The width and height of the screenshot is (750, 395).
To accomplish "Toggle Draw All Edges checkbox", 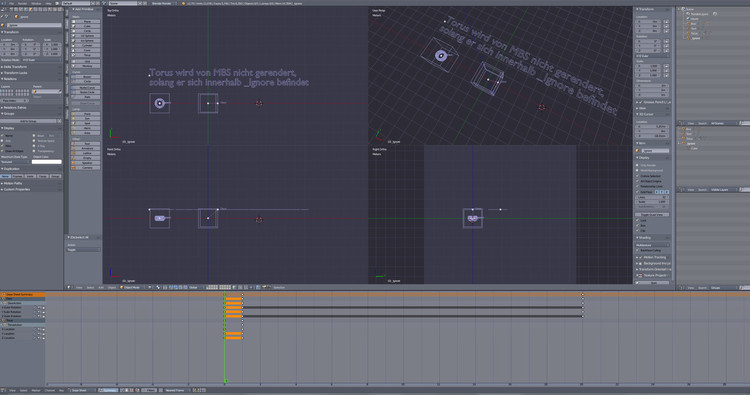I will 2,151.
